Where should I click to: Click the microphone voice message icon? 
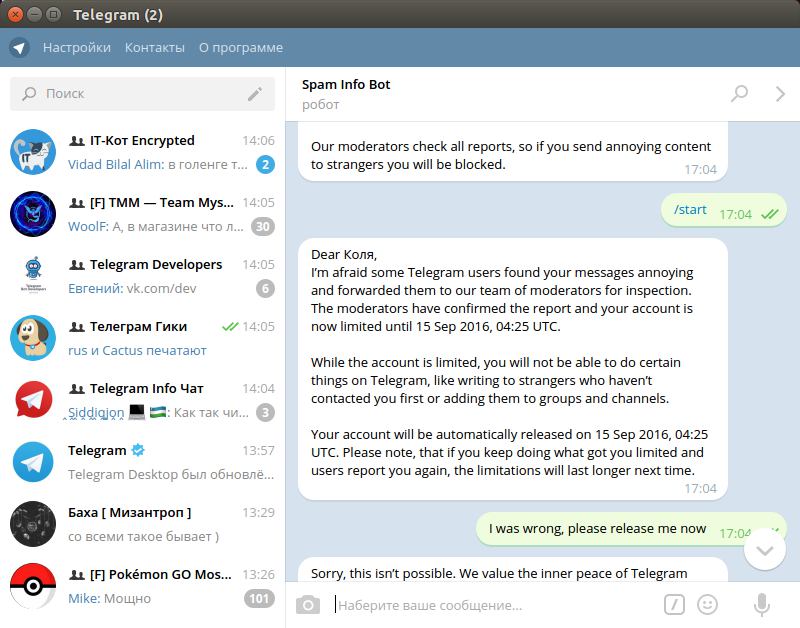(x=762, y=605)
